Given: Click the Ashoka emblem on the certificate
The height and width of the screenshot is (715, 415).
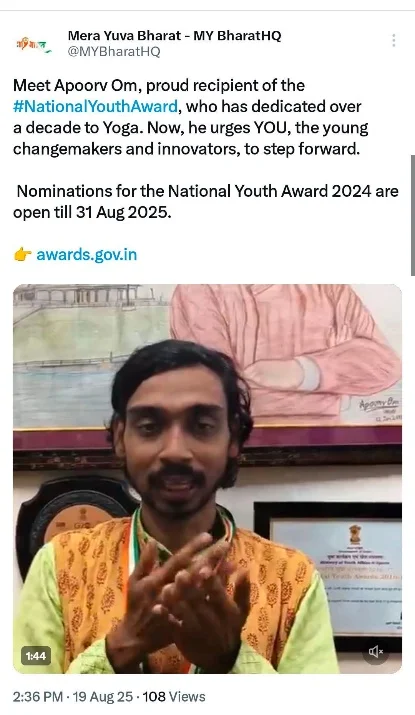Looking at the screenshot, I should tap(355, 534).
